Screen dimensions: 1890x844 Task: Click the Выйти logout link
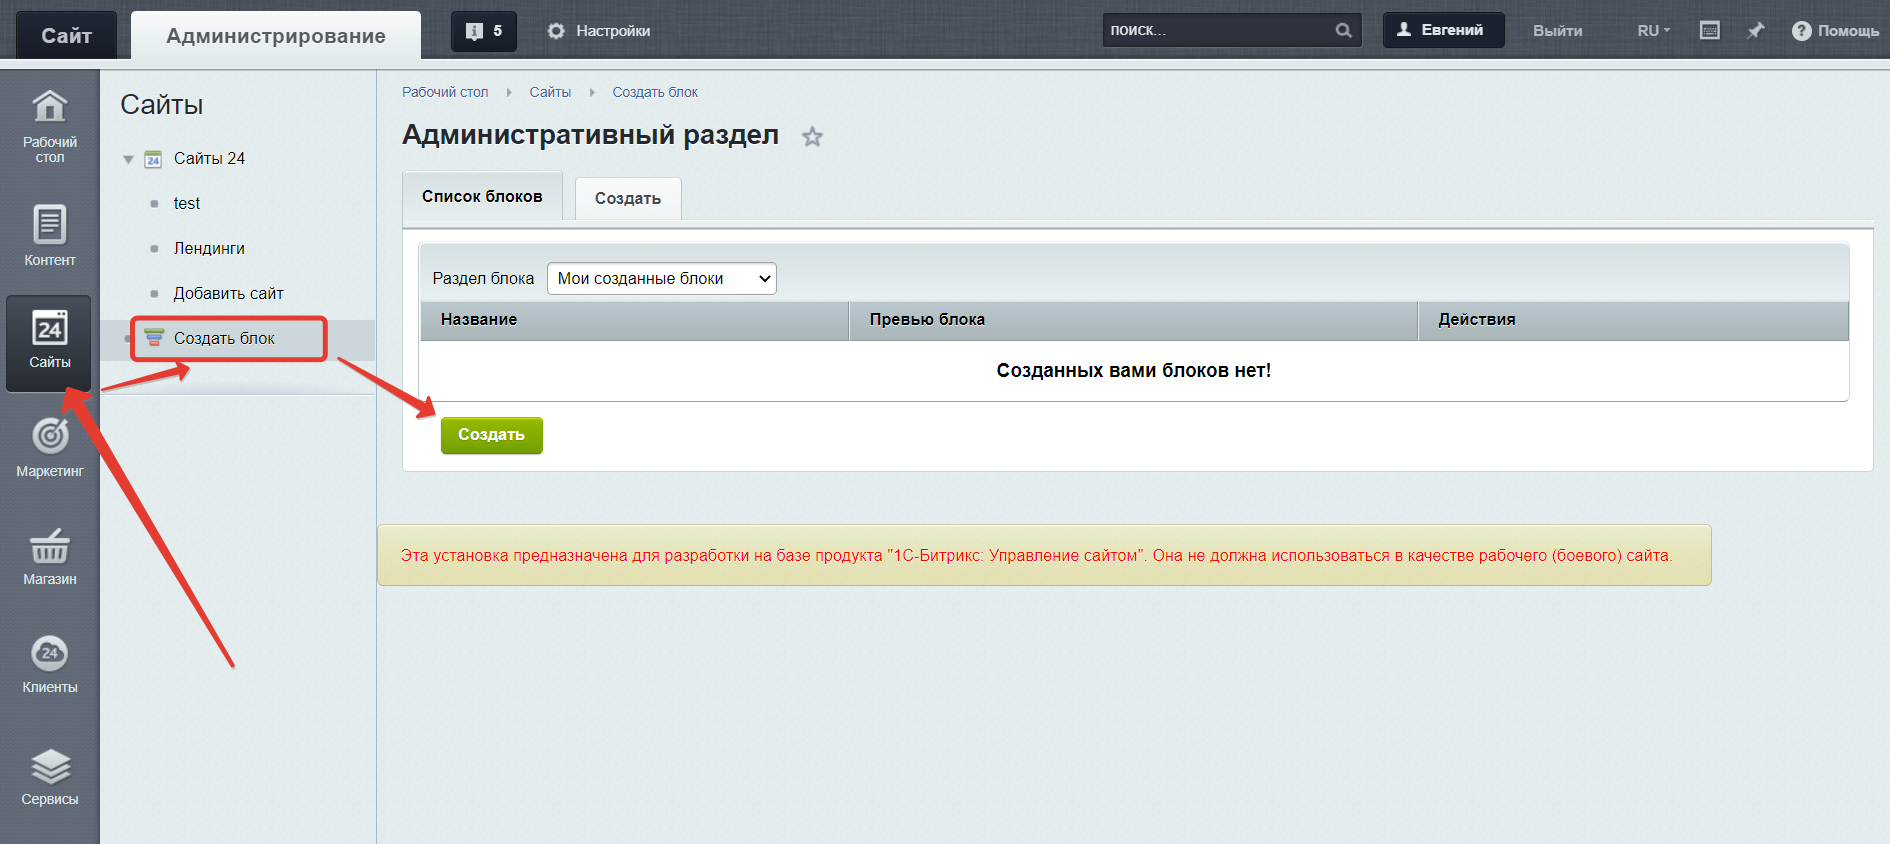1557,31
